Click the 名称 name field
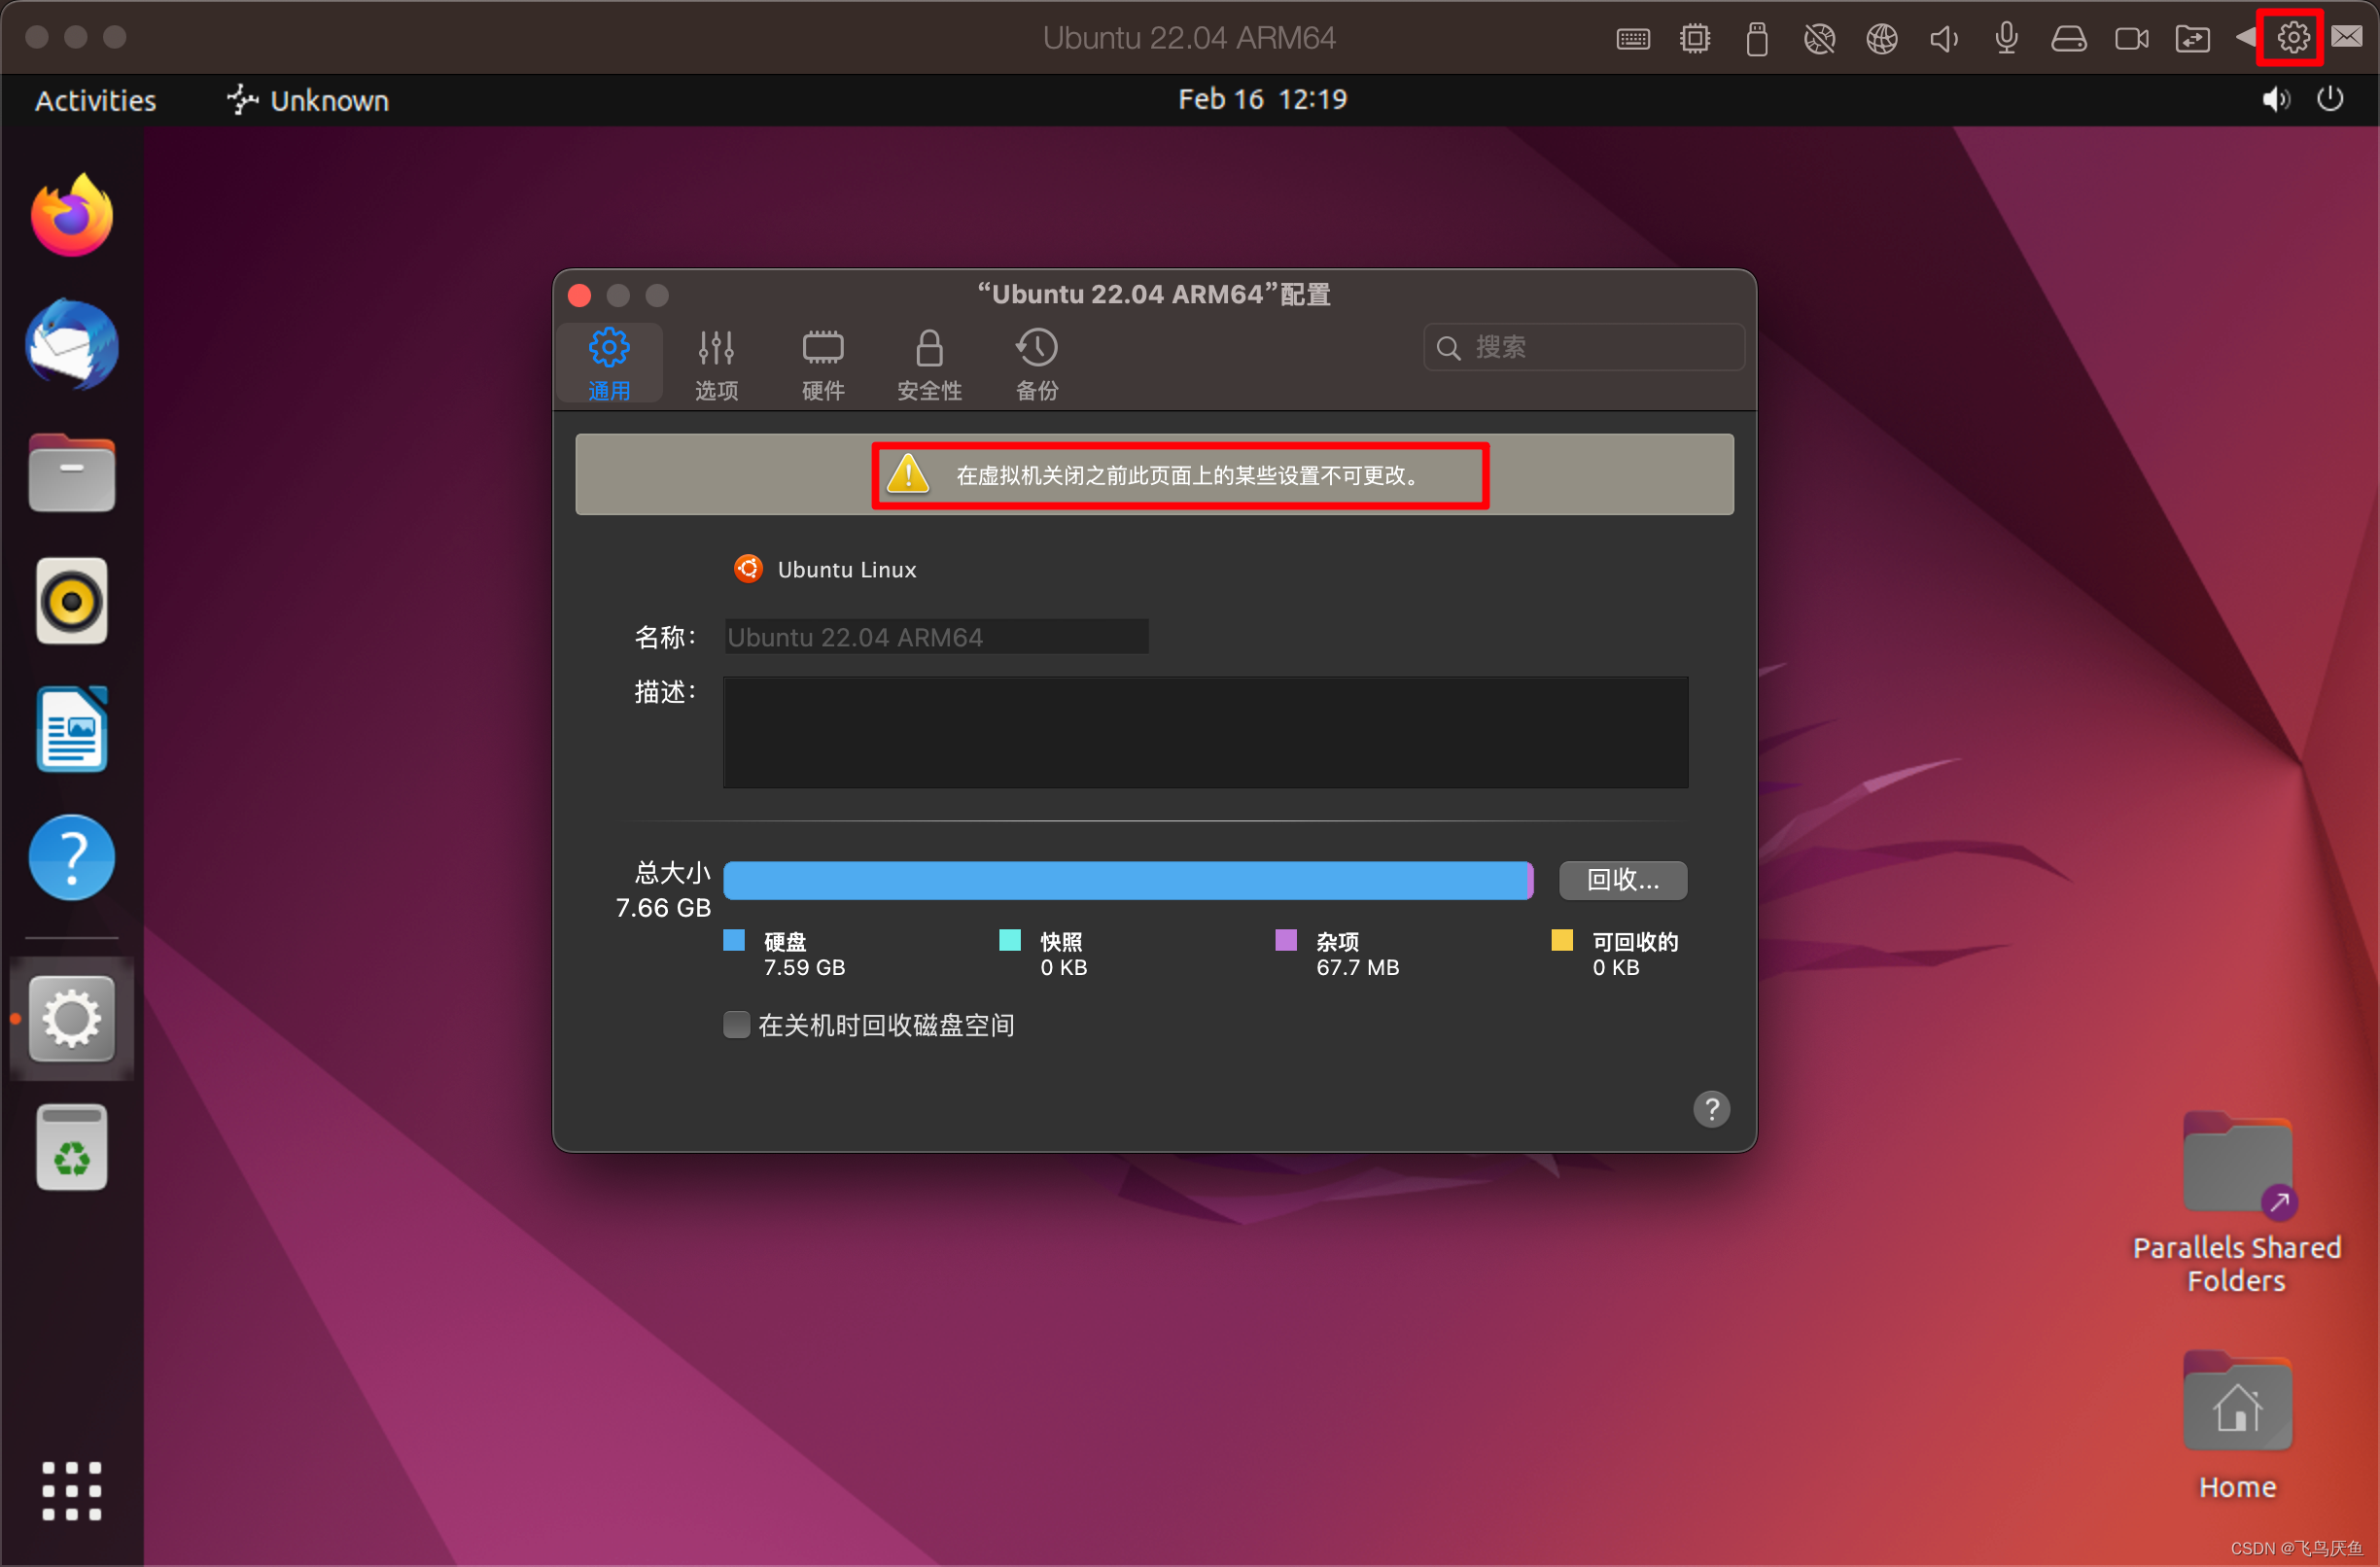The height and width of the screenshot is (1567, 2380). click(x=936, y=637)
